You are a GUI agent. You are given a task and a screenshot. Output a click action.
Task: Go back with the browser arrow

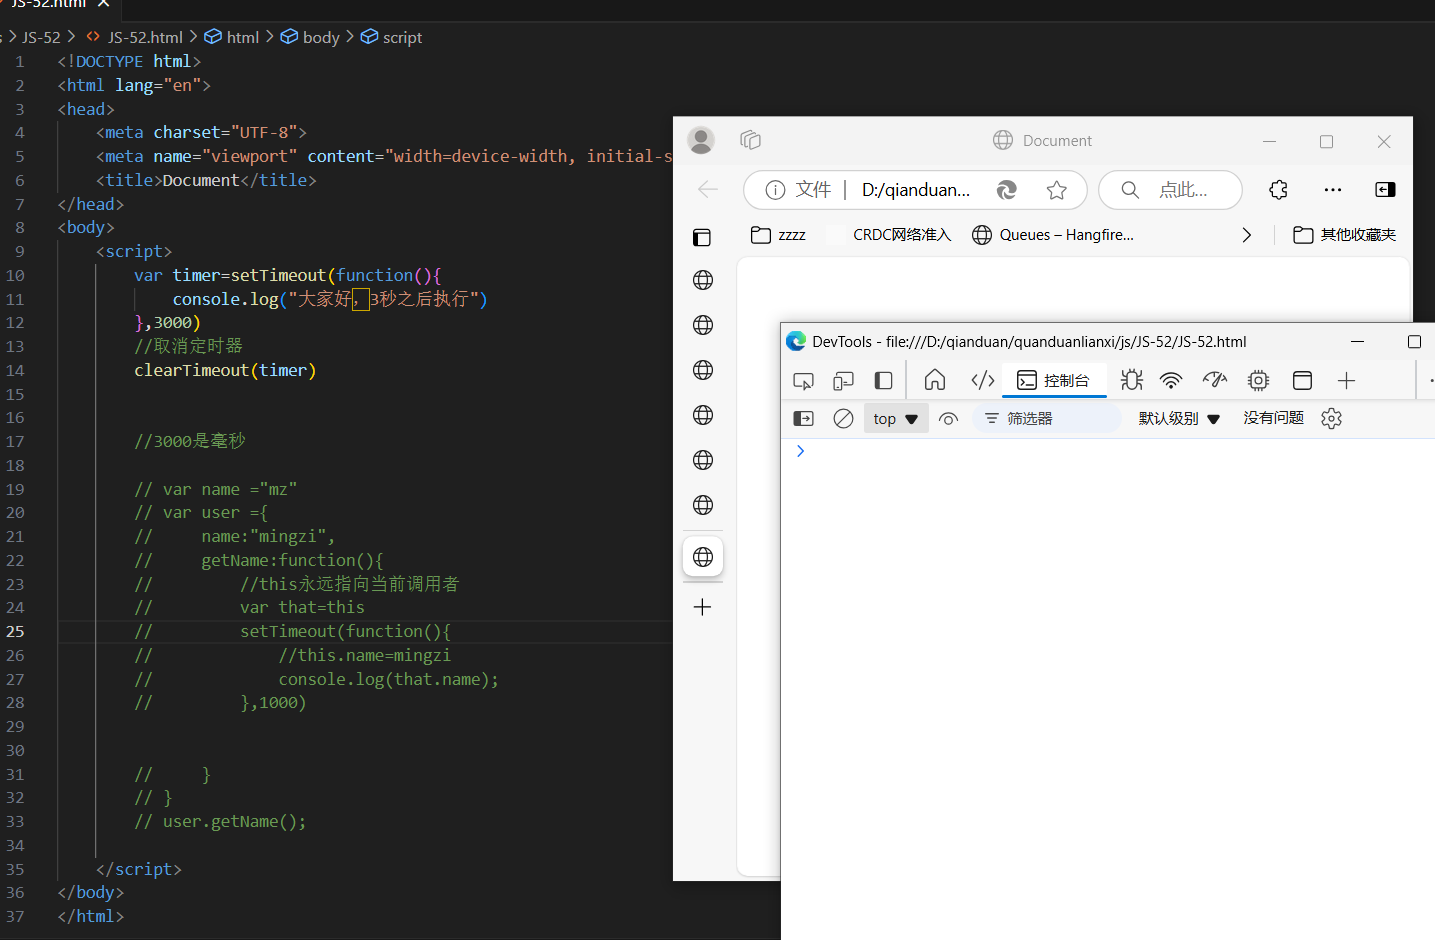click(x=708, y=190)
